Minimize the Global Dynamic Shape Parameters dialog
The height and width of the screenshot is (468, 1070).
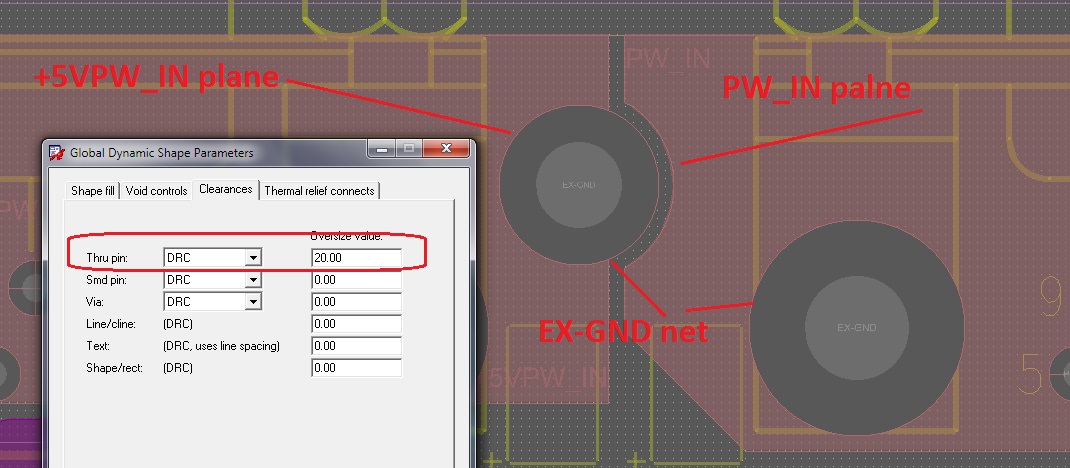click(x=381, y=149)
